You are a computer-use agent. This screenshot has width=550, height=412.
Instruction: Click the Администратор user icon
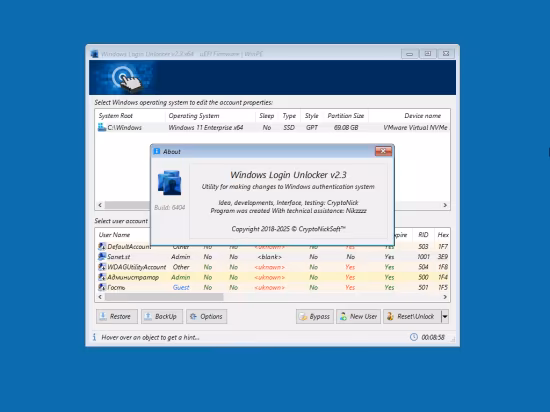pos(102,277)
